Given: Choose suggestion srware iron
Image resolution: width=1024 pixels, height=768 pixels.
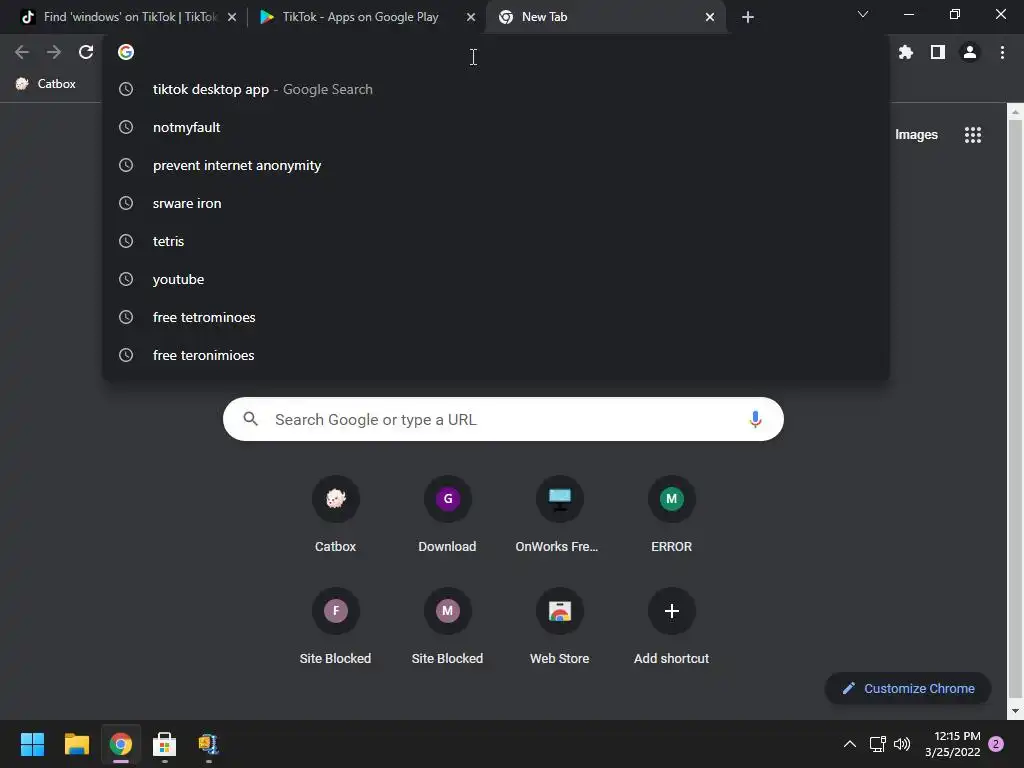Looking at the screenshot, I should (496, 203).
